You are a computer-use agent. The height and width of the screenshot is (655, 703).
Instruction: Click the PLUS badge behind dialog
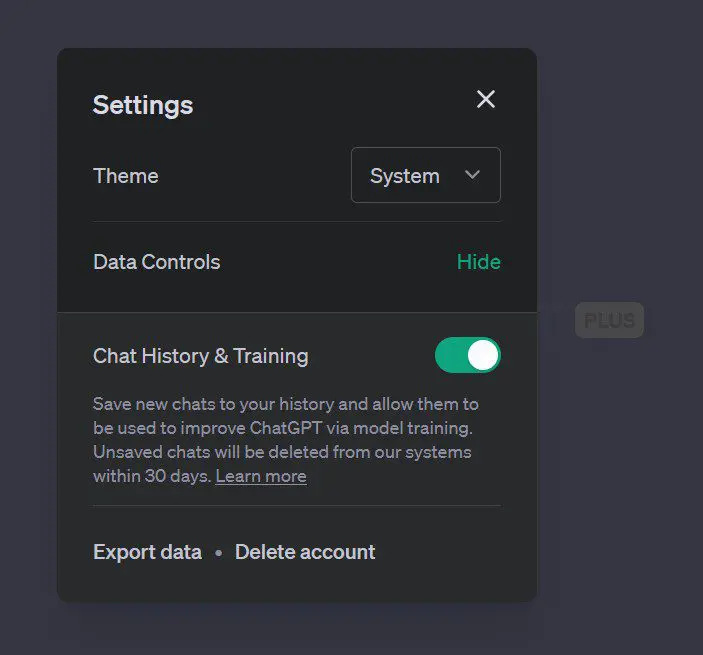(609, 320)
